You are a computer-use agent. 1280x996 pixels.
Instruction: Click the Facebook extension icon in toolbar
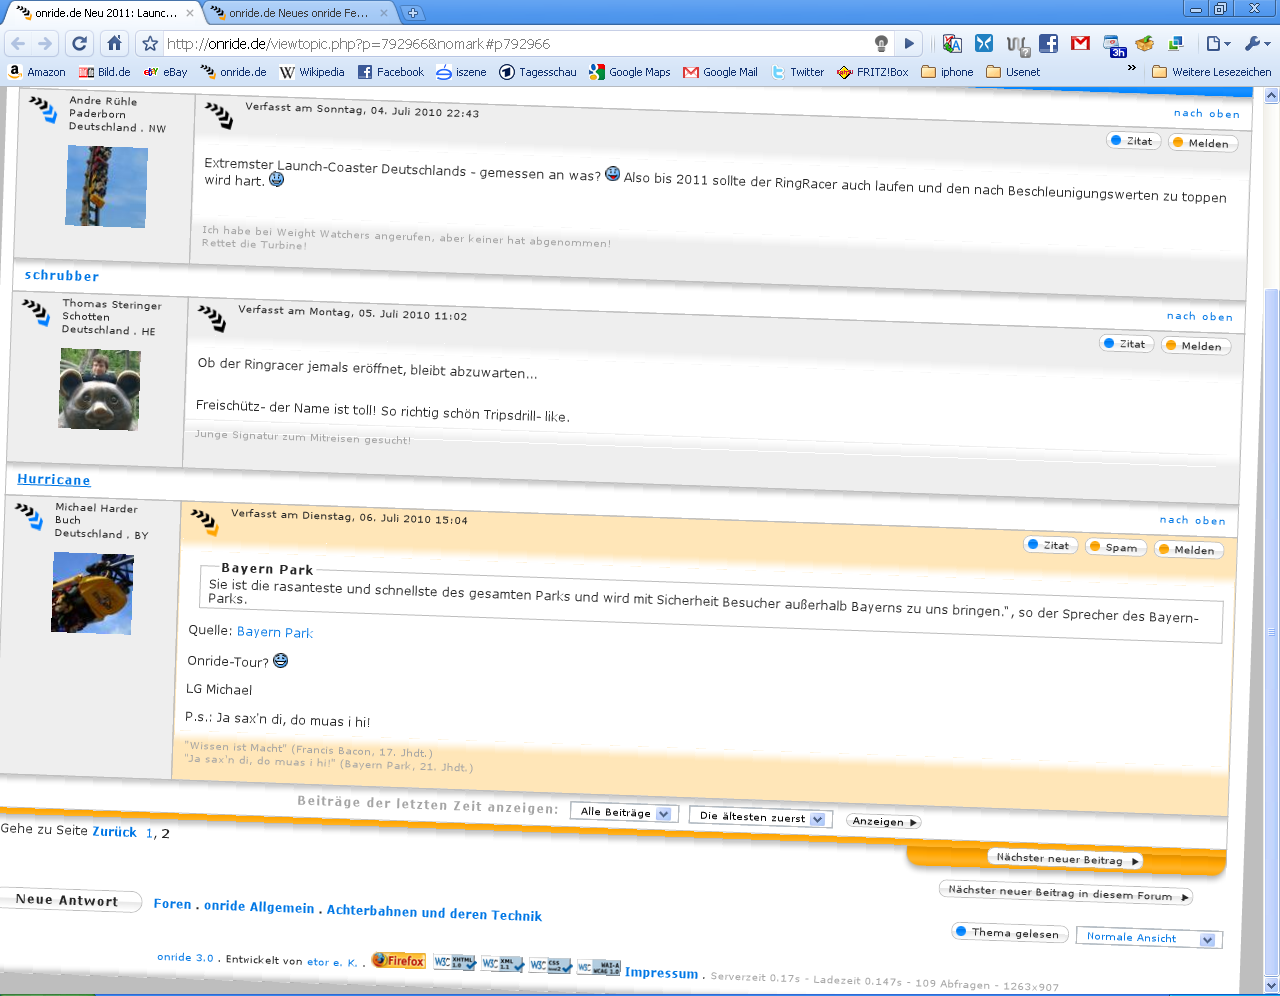[x=1048, y=43]
